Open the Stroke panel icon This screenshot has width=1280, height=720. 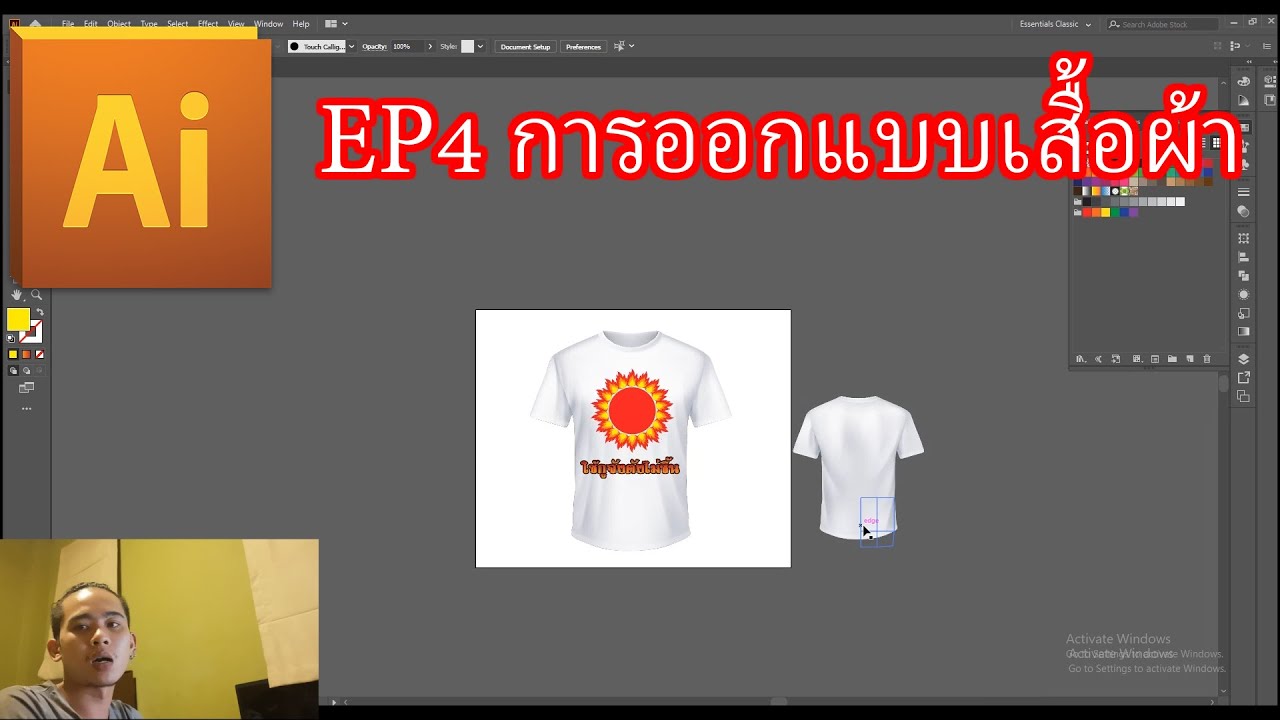tap(1244, 192)
